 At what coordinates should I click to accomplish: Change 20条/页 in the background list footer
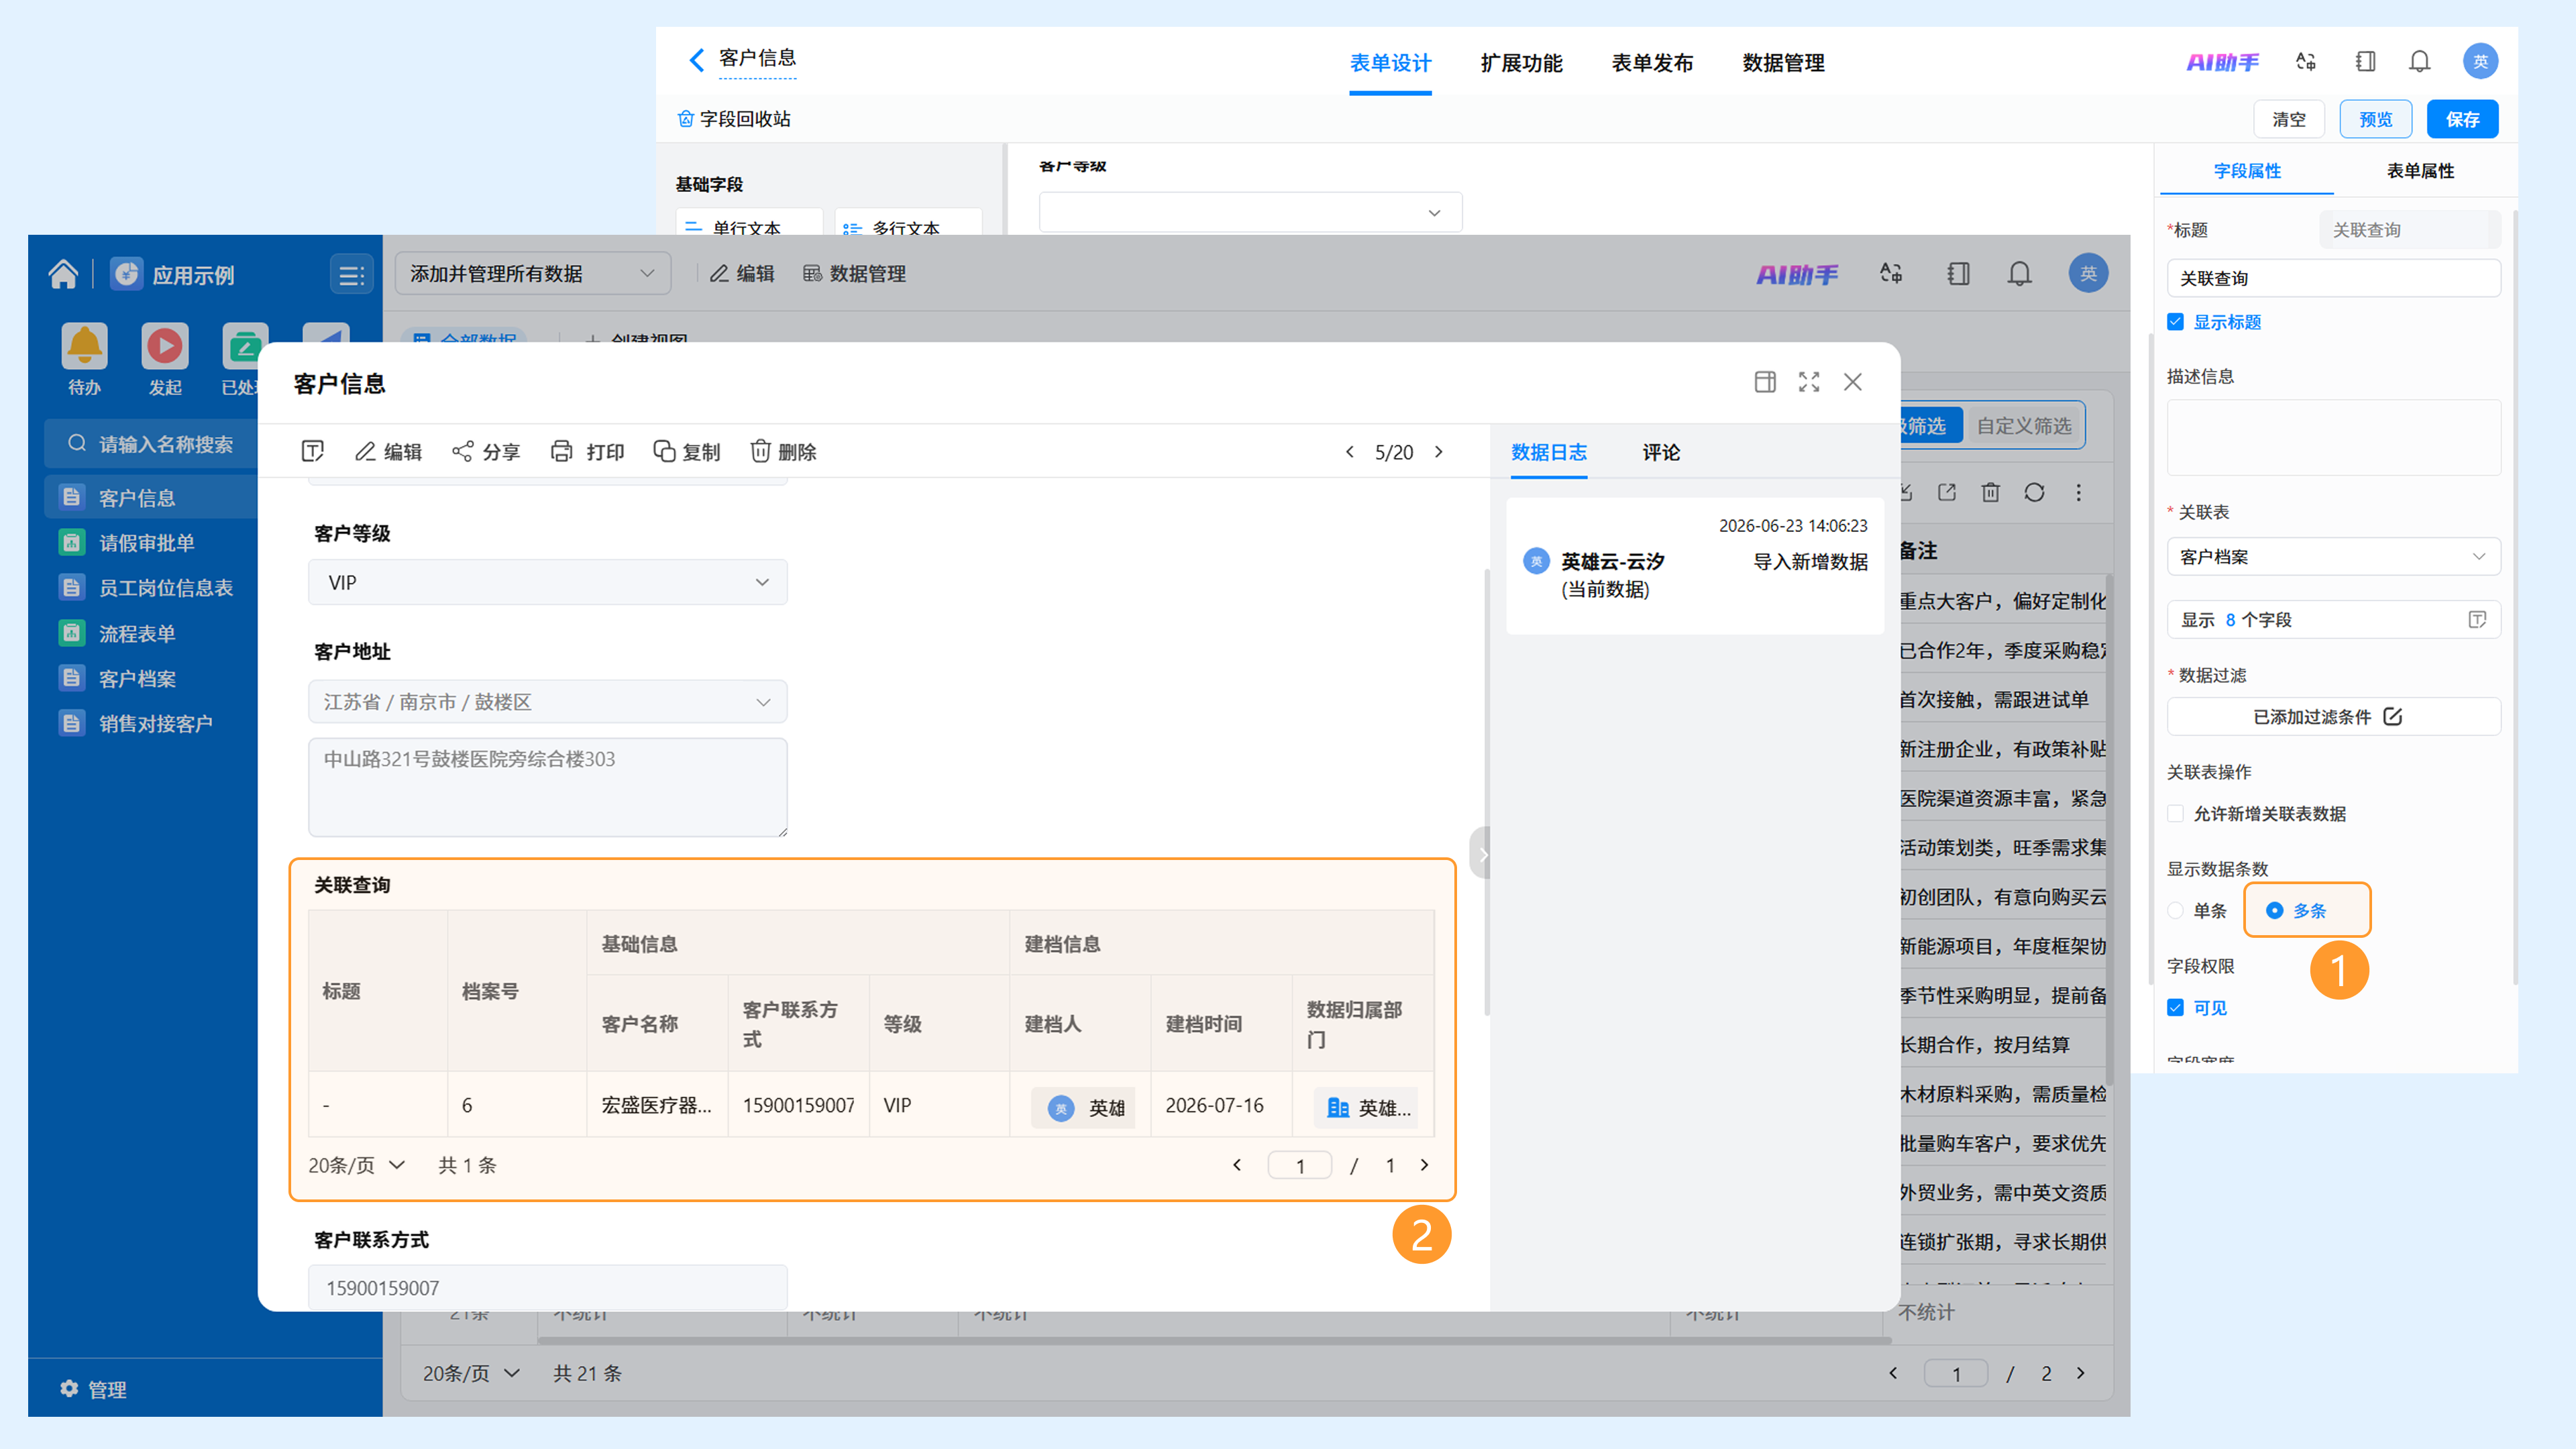click(471, 1373)
